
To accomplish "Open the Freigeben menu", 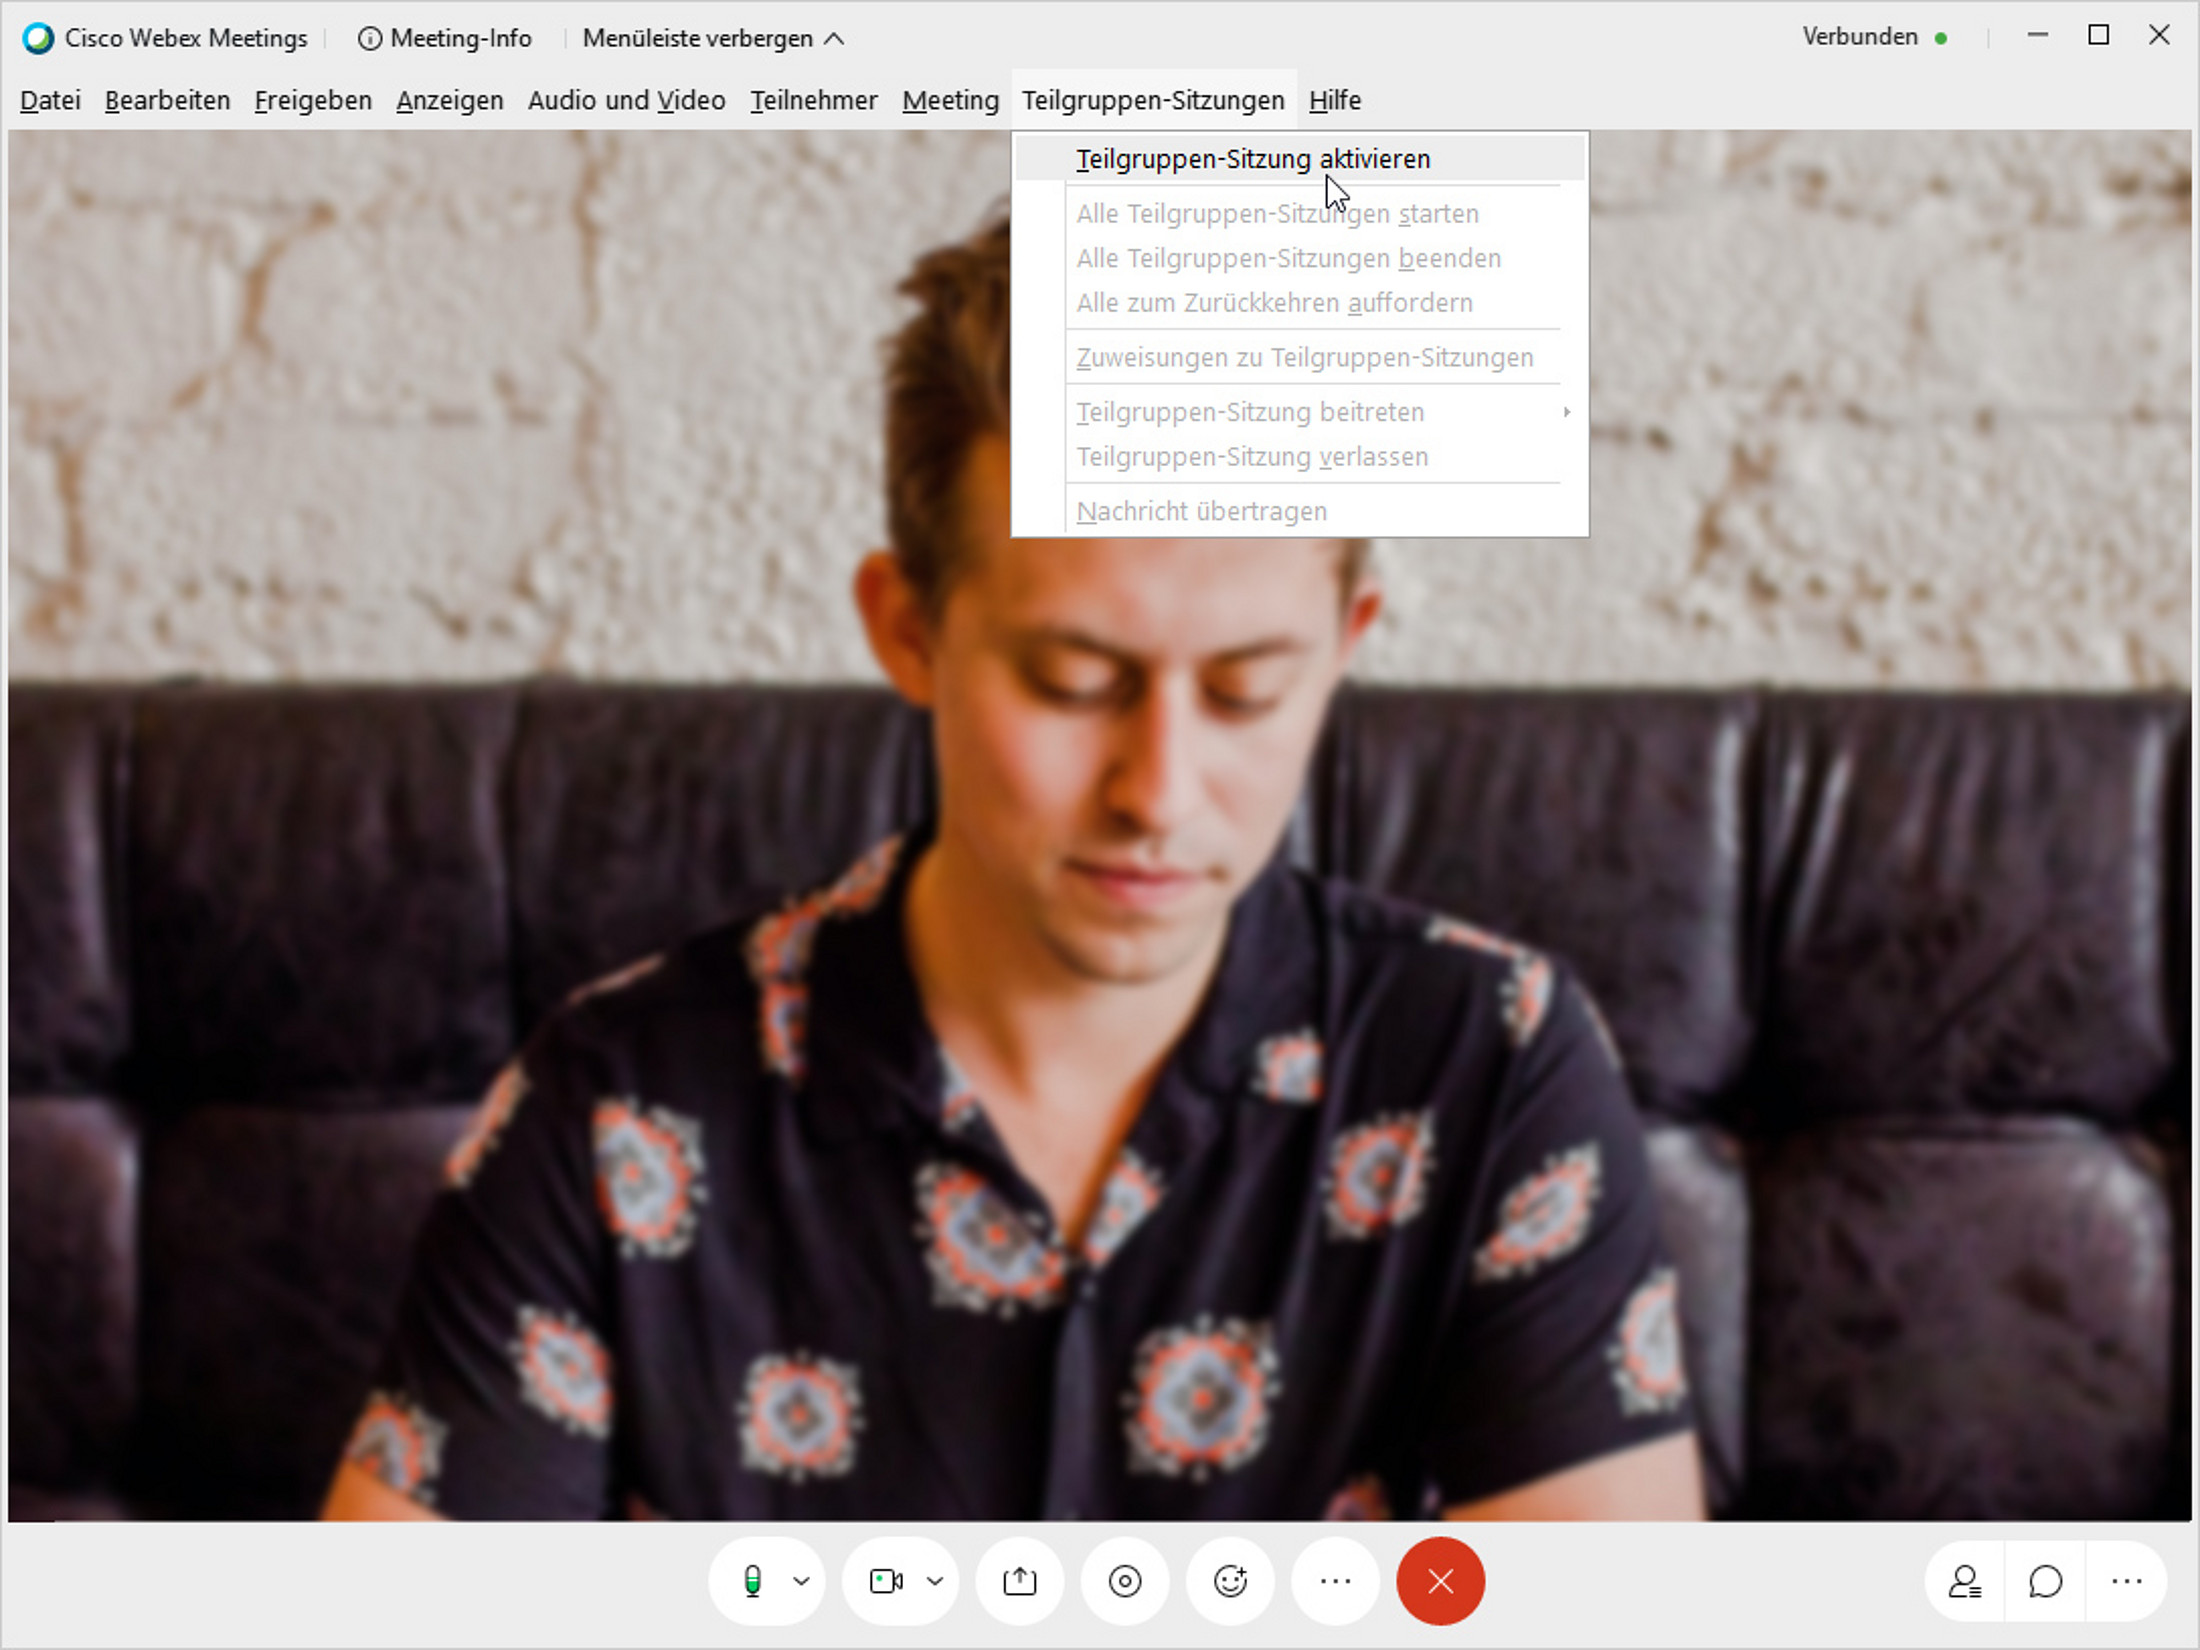I will [x=312, y=101].
